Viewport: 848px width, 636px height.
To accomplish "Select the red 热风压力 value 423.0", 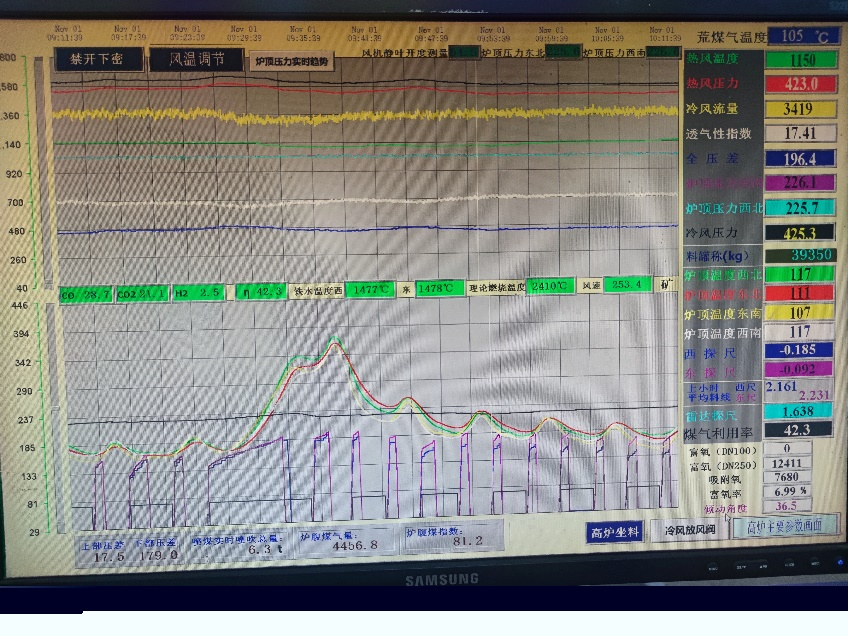I will click(799, 84).
